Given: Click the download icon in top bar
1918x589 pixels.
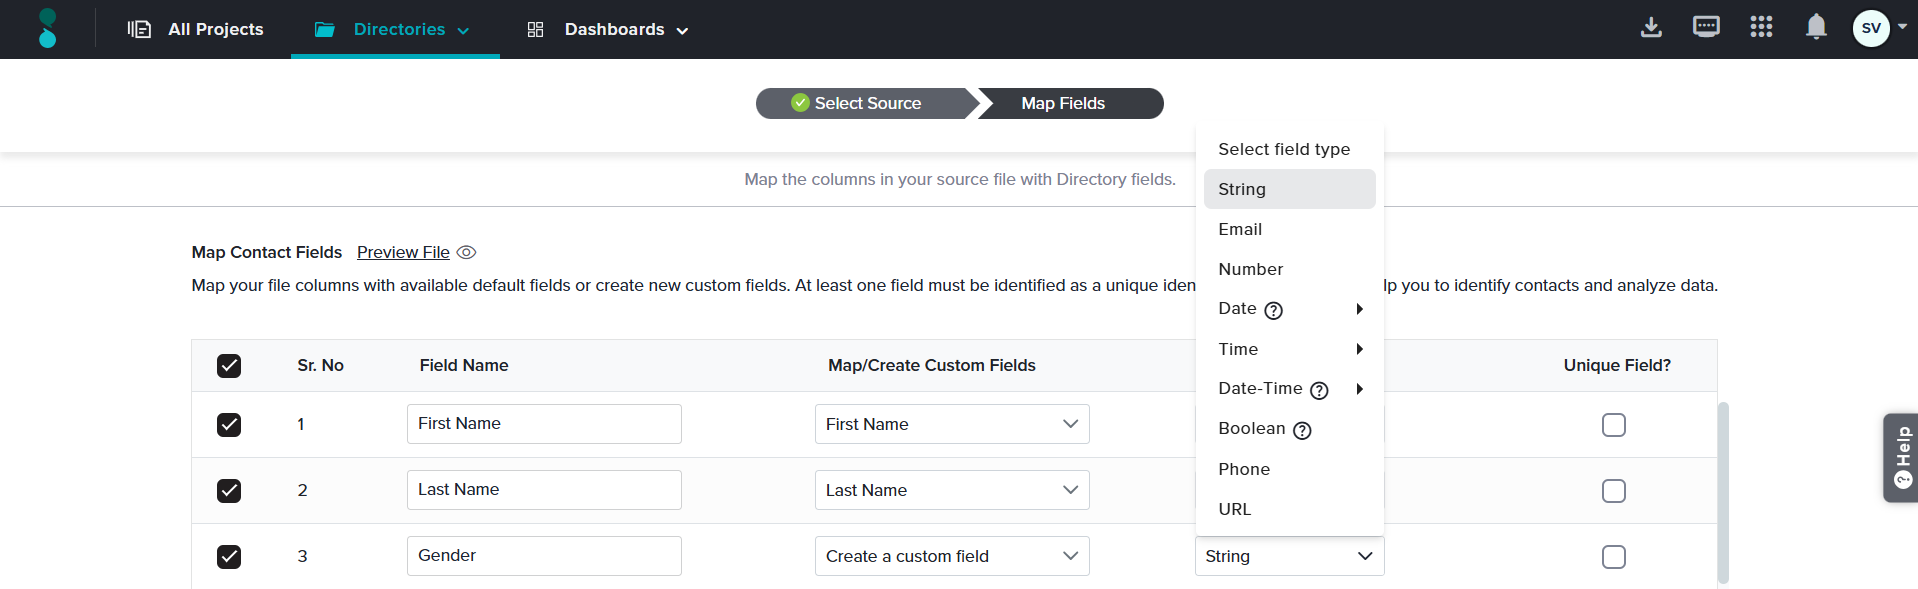Looking at the screenshot, I should click(1651, 28).
